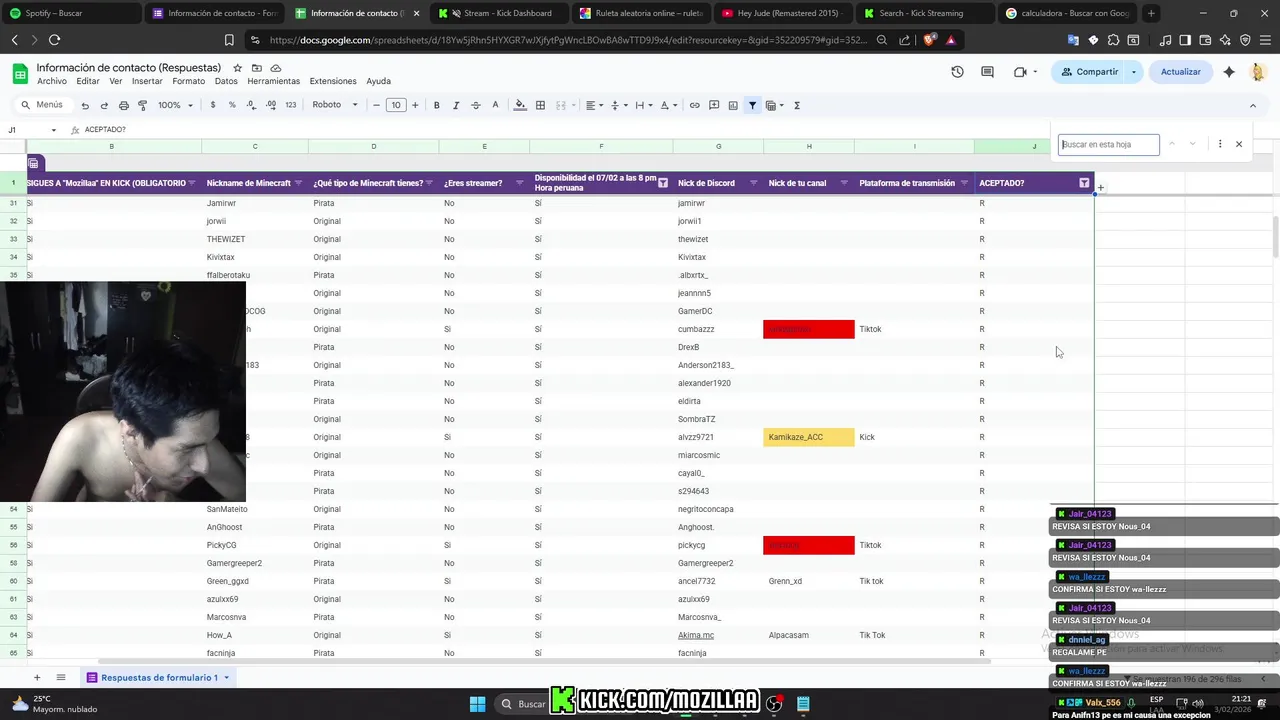This screenshot has width=1280, height=720.
Task: Activate the paint format tool
Action: pos(143,105)
